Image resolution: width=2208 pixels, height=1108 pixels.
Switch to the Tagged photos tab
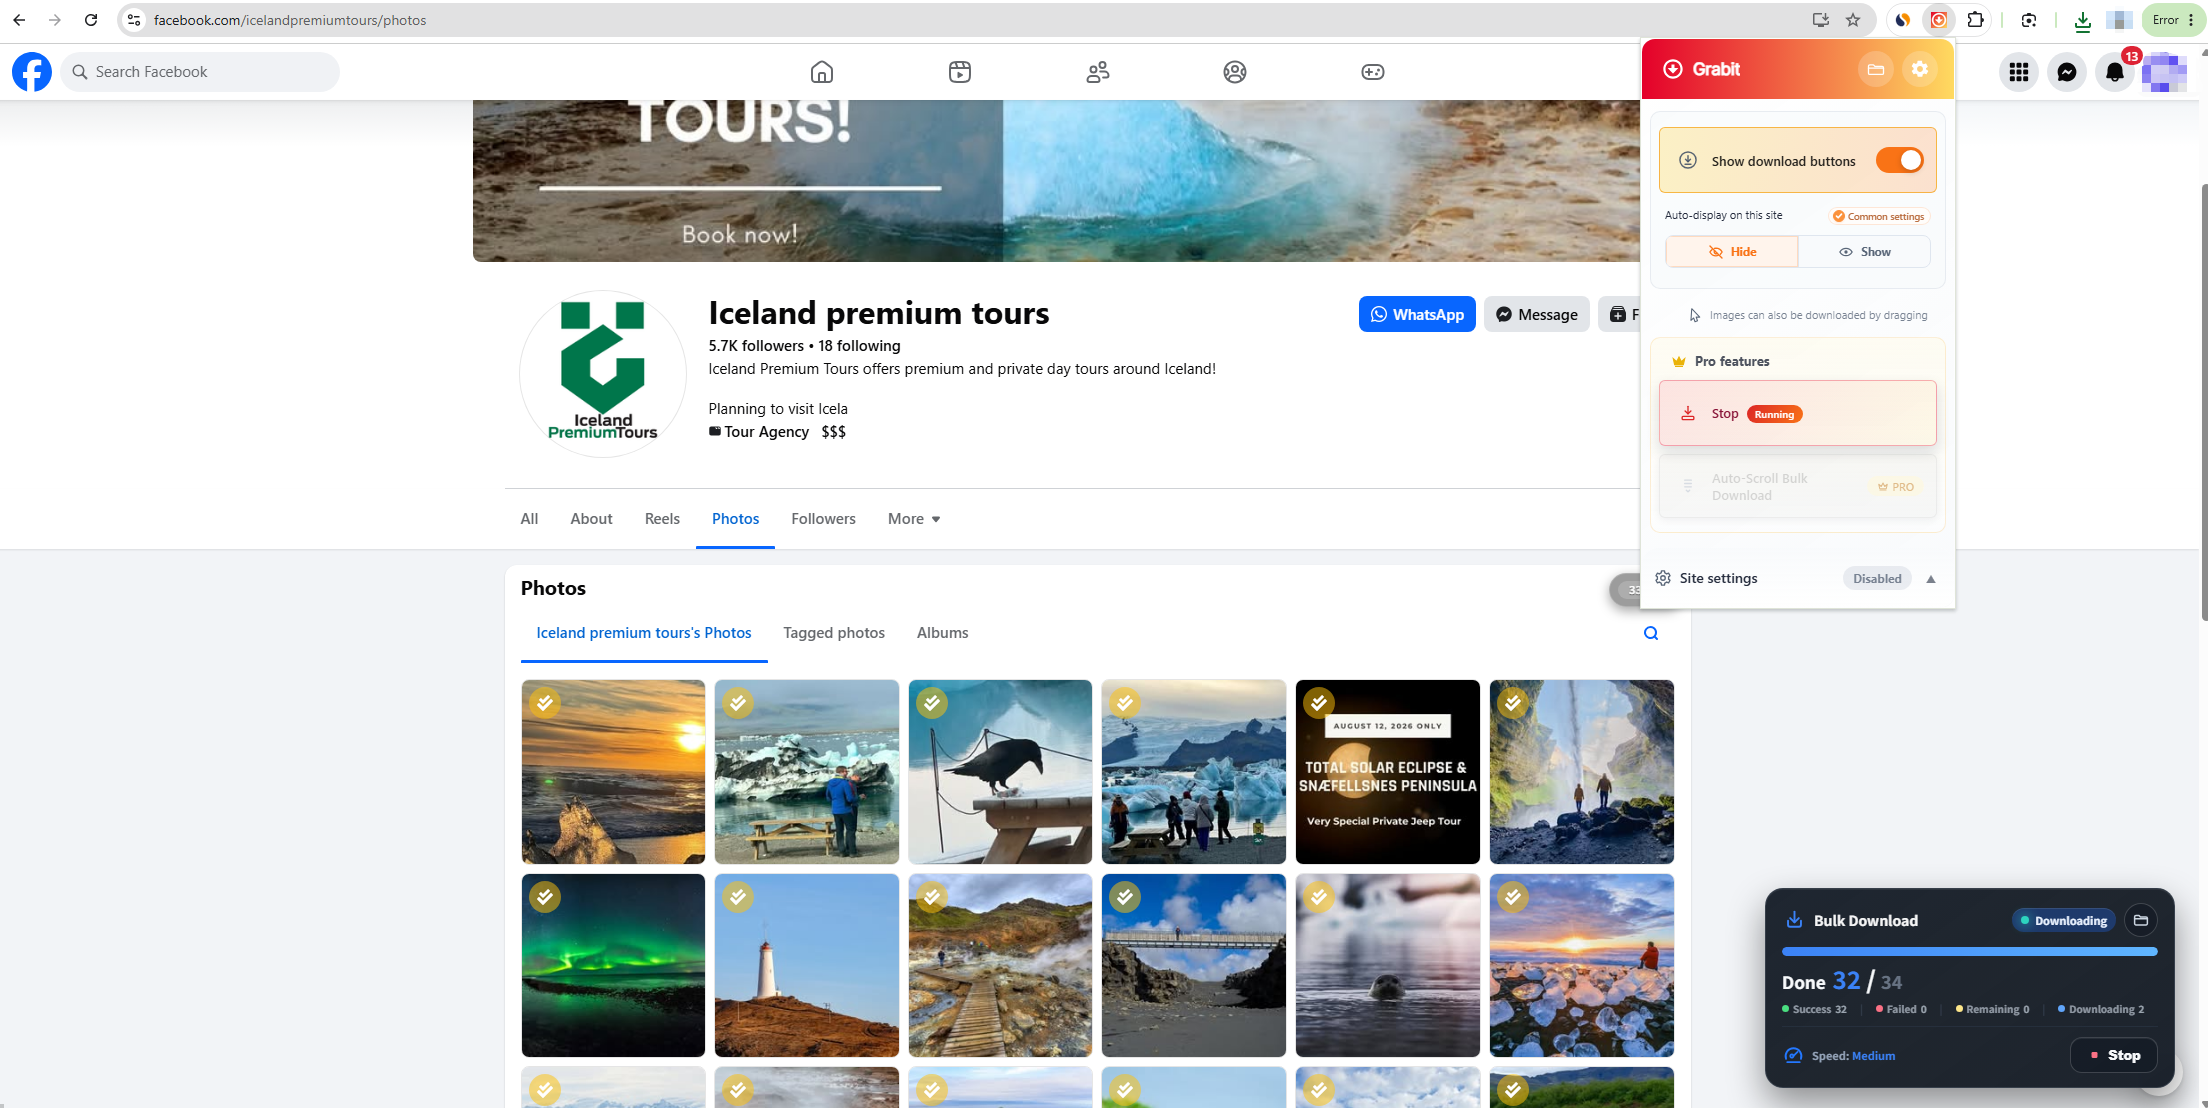pyautogui.click(x=834, y=633)
